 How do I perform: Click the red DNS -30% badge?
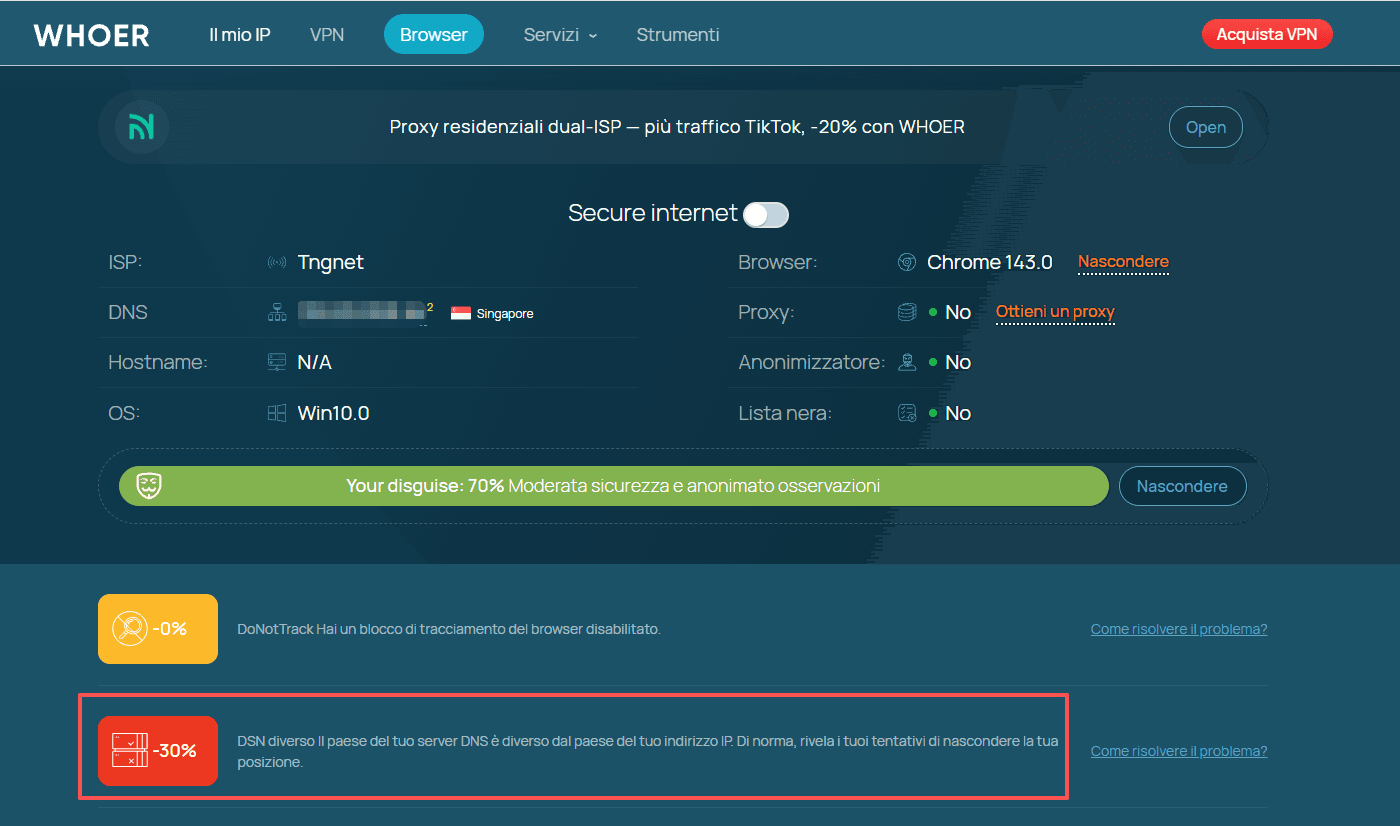click(158, 751)
